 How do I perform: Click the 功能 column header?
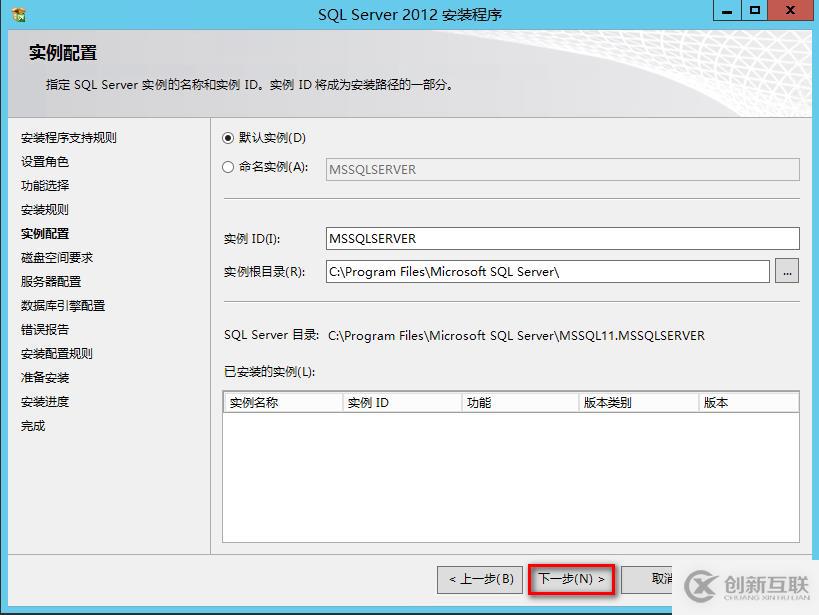(x=520, y=403)
